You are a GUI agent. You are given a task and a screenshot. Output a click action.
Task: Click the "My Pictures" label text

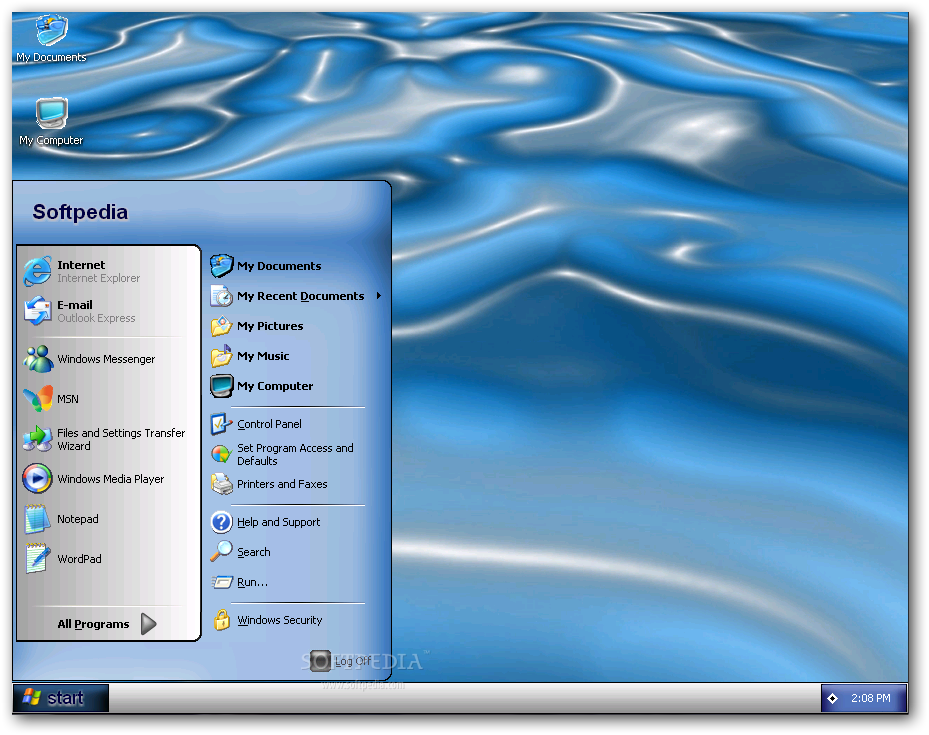(x=270, y=326)
